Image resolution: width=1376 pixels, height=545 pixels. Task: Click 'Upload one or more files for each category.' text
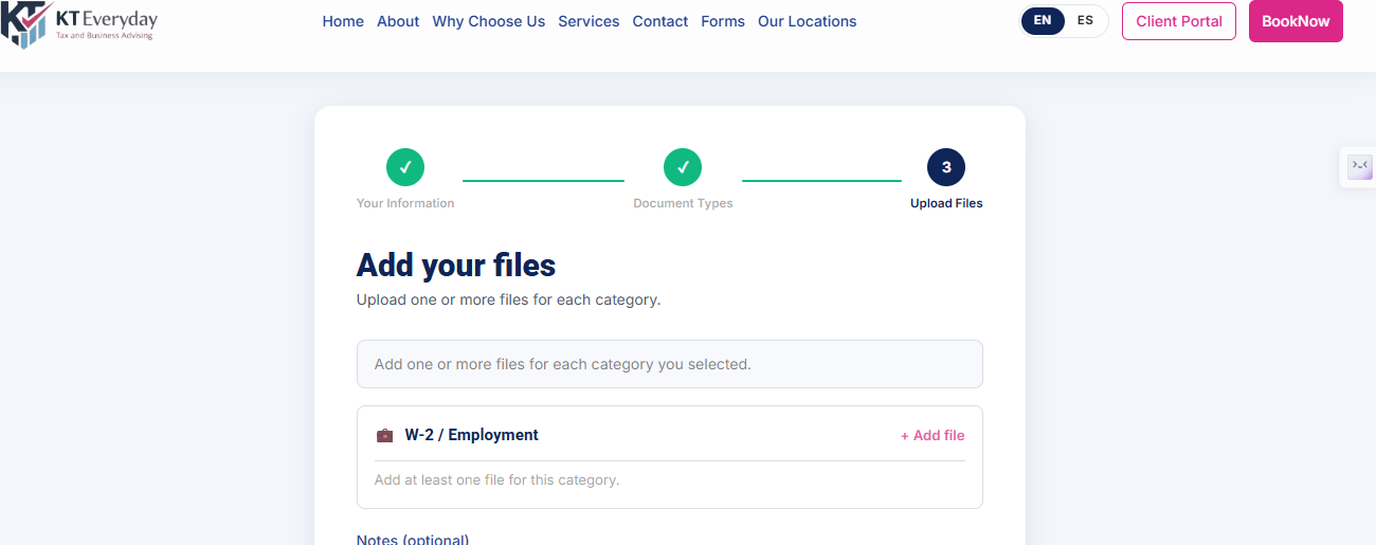(509, 299)
